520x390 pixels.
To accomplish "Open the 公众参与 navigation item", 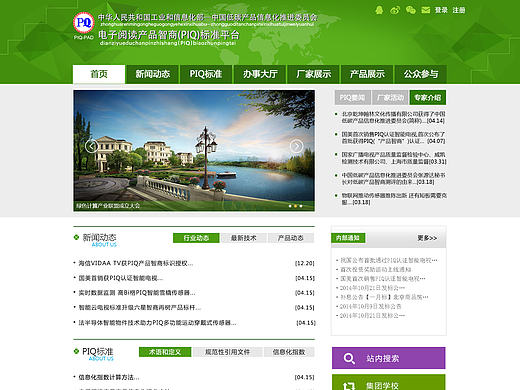I will 421,74.
